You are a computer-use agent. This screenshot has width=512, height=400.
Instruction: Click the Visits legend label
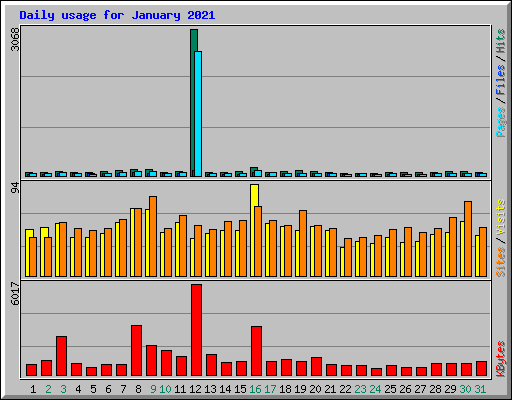coord(500,217)
